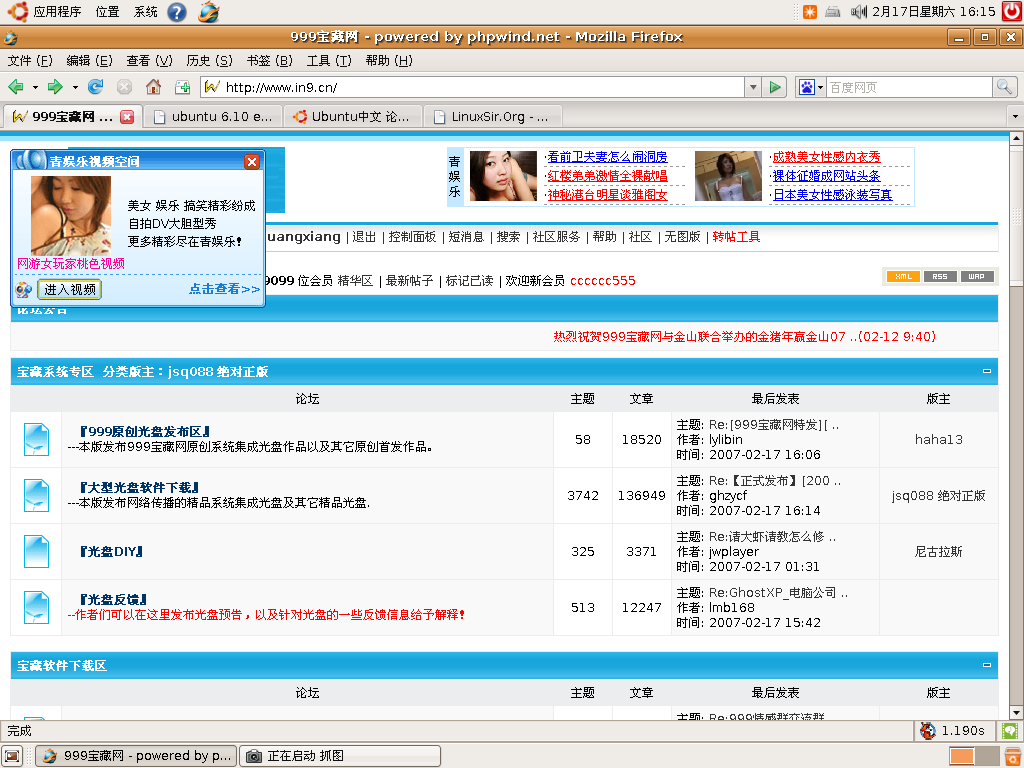Collapse the 宝藏软件下载区 category section
The width and height of the screenshot is (1024, 768).
pos(987,665)
